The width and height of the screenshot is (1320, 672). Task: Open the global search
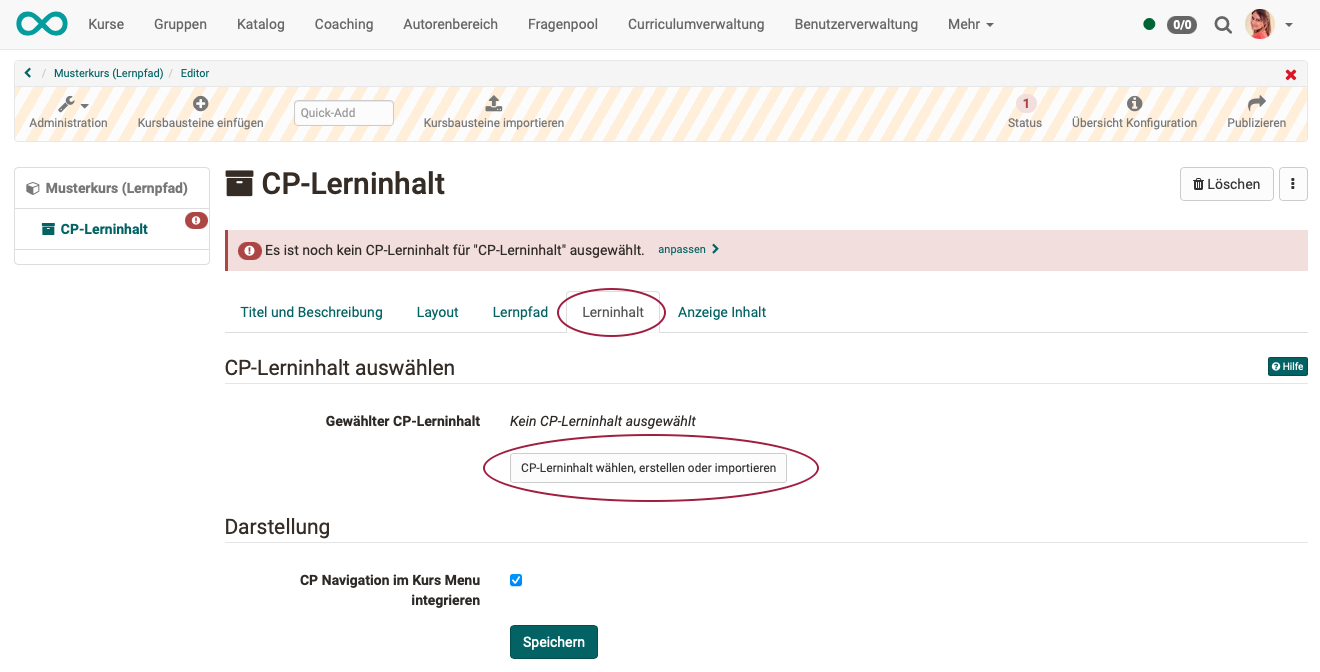[1223, 24]
